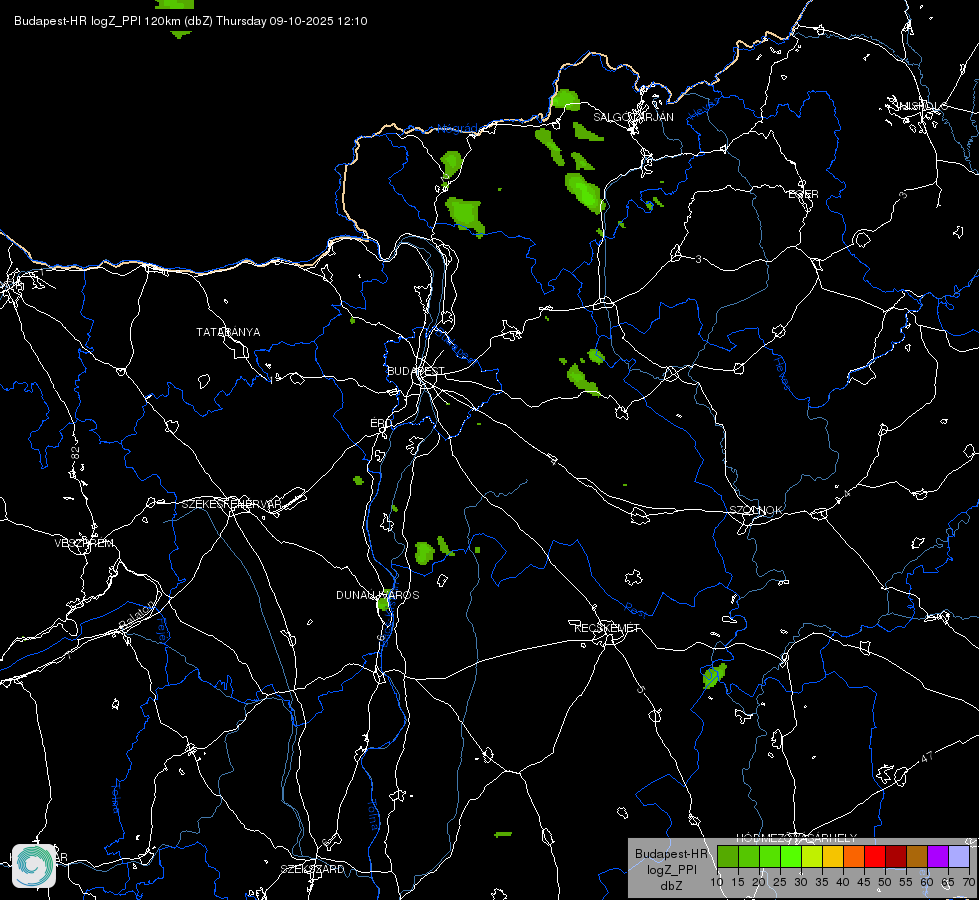Image resolution: width=979 pixels, height=900 pixels.
Task: Click the legend label Budapest-HR
Action: click(x=671, y=854)
